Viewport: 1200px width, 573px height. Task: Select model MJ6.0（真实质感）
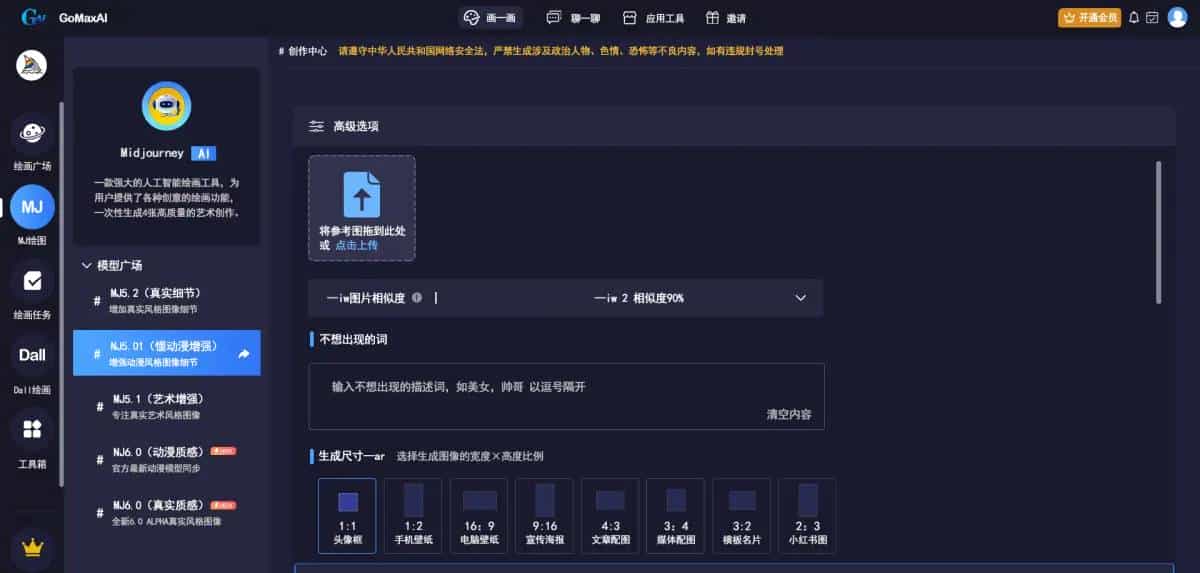[167, 512]
